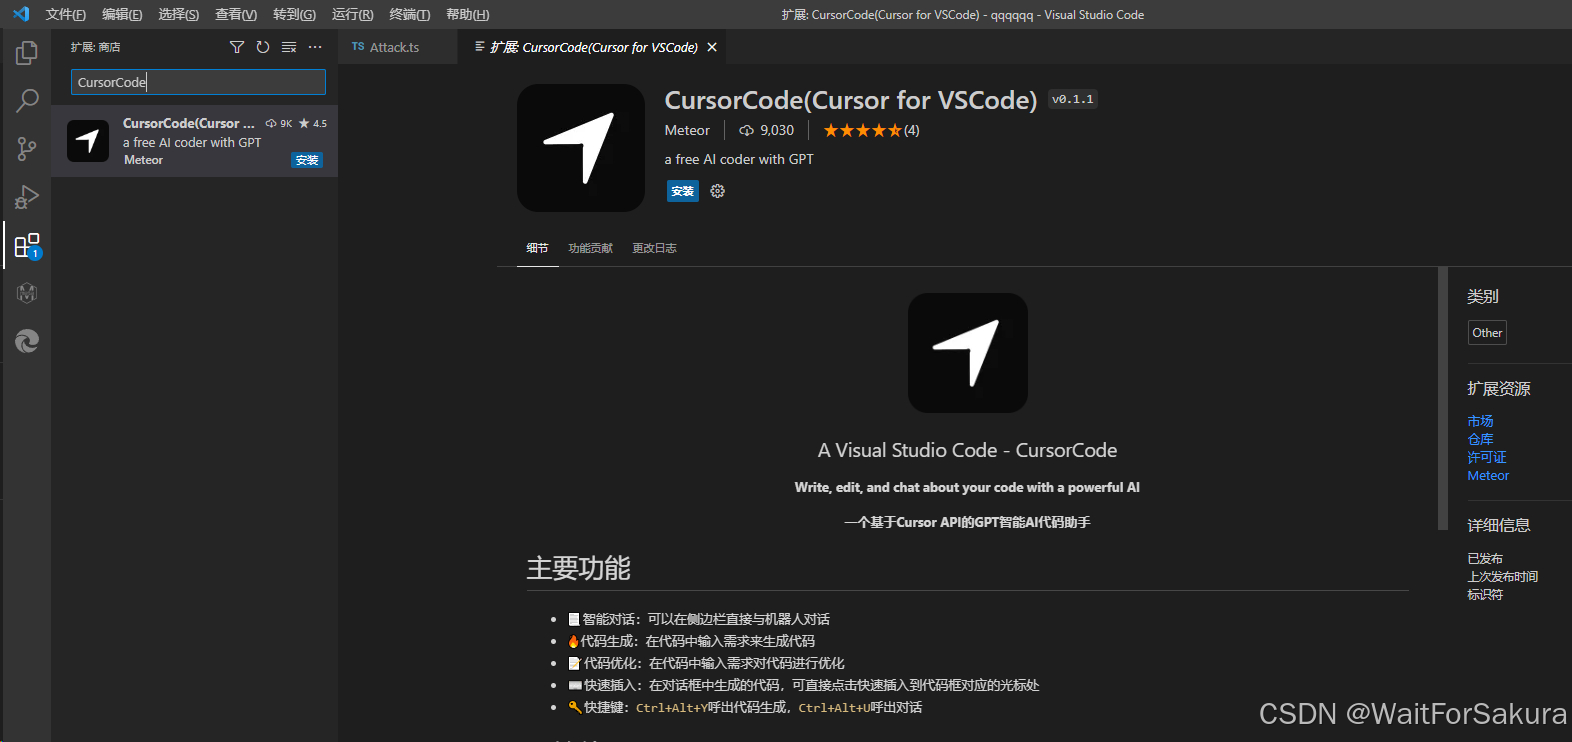Click the 9,030 install count

tap(777, 131)
